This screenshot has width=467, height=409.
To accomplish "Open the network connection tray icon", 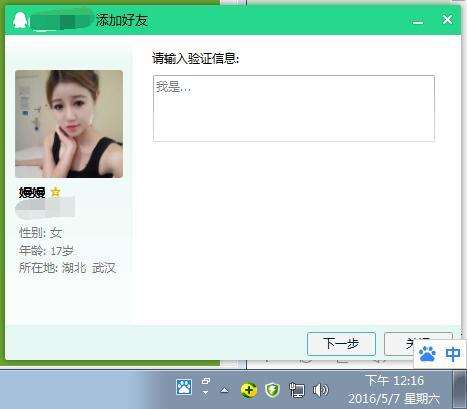I will [296, 390].
